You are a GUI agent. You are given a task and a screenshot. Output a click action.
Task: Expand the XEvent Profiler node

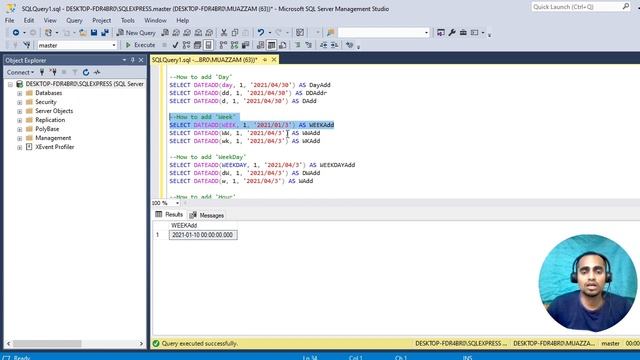point(19,147)
